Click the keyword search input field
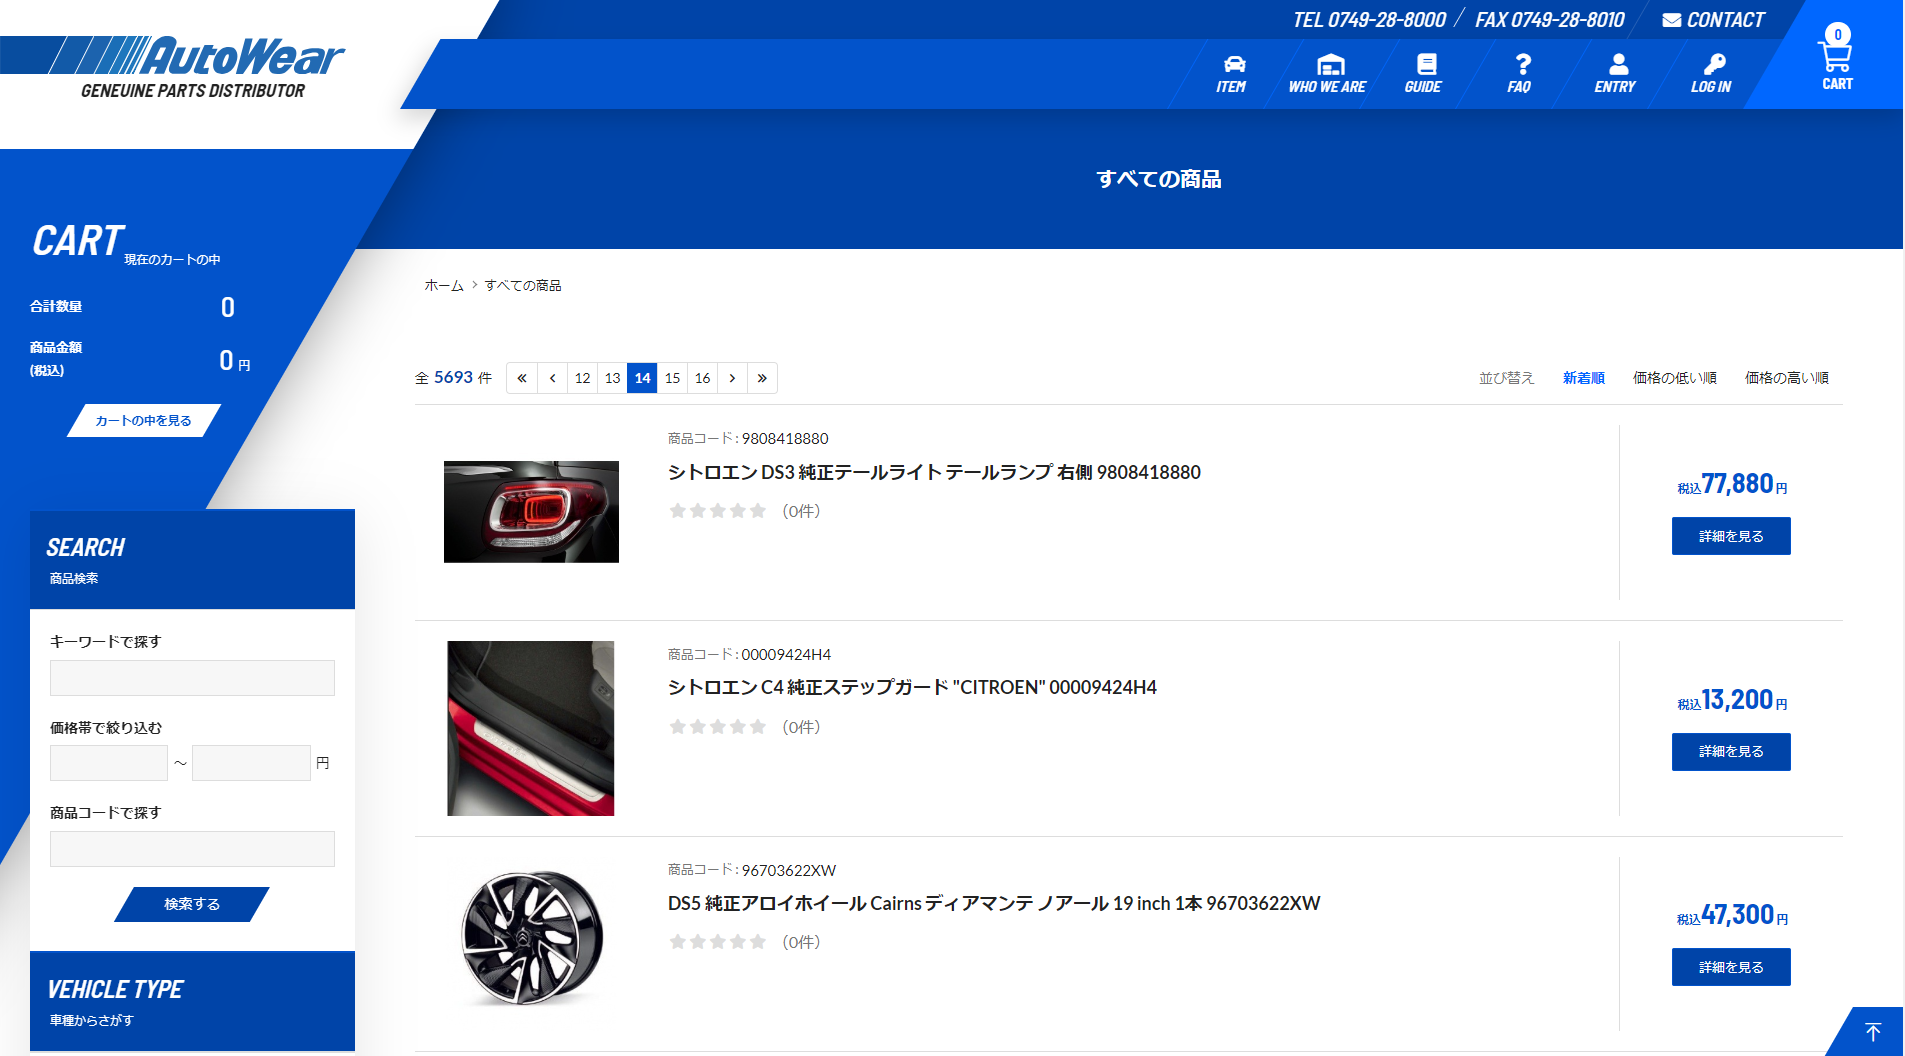Viewport: 1905px width, 1056px height. click(192, 678)
